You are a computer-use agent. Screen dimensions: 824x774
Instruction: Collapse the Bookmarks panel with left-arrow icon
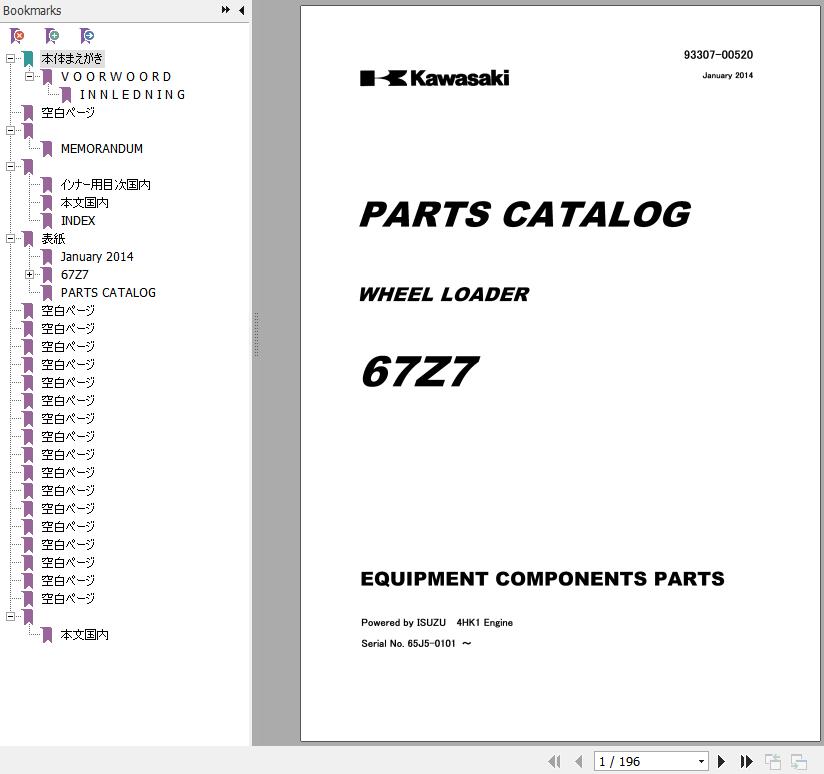pyautogui.click(x=242, y=10)
